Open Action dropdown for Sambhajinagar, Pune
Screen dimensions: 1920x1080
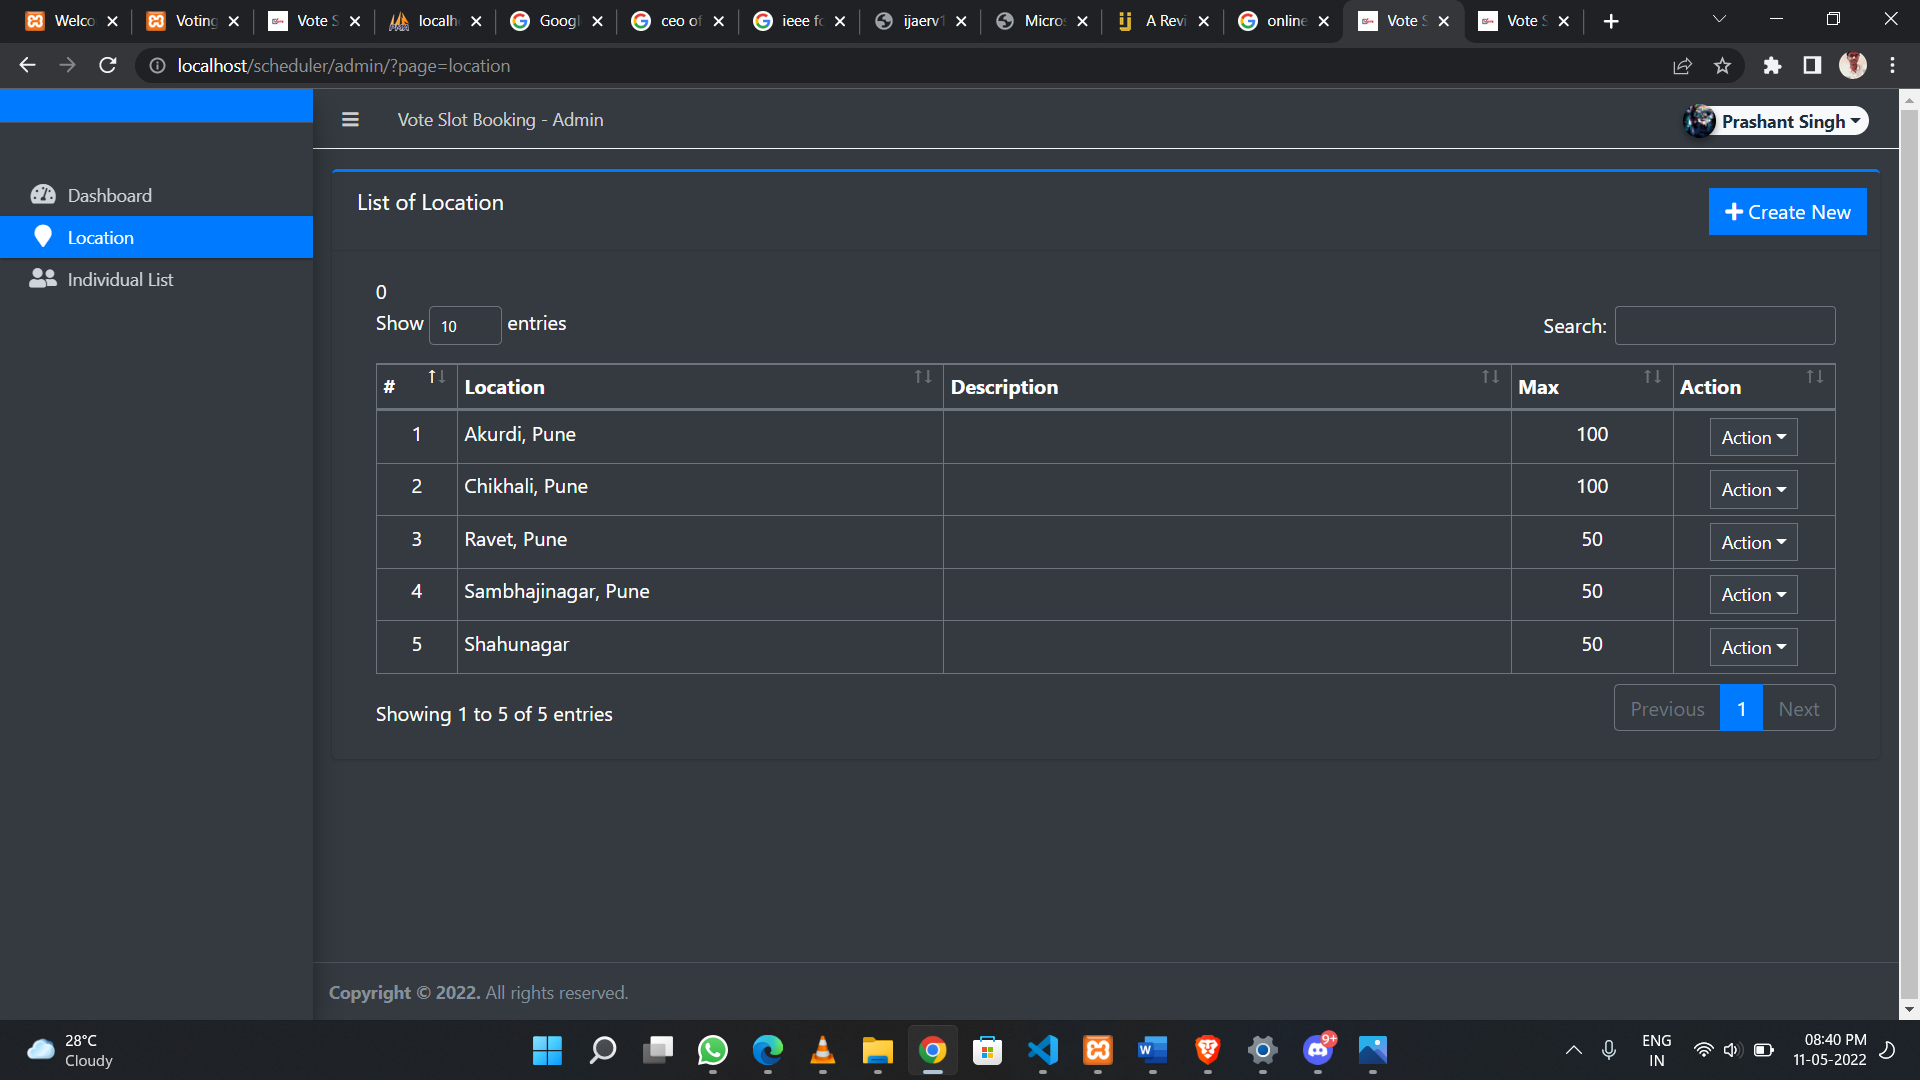1753,595
